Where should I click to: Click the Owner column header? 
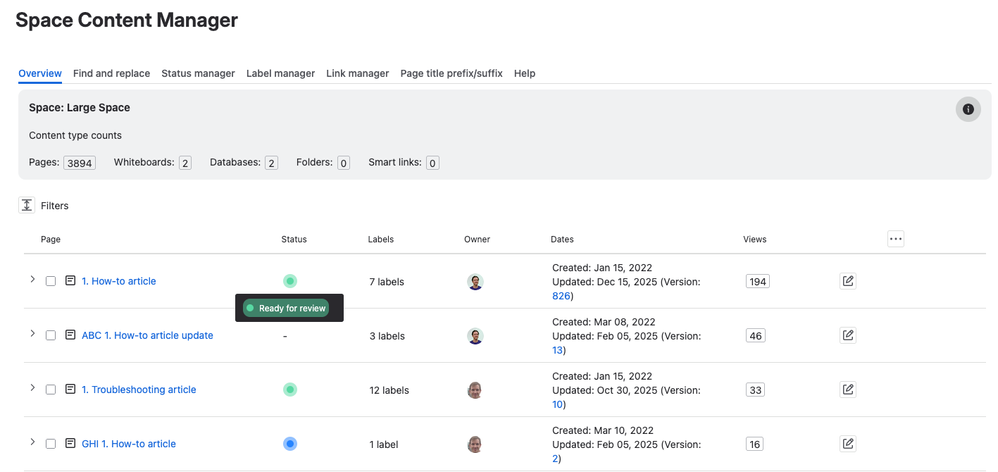(x=477, y=239)
